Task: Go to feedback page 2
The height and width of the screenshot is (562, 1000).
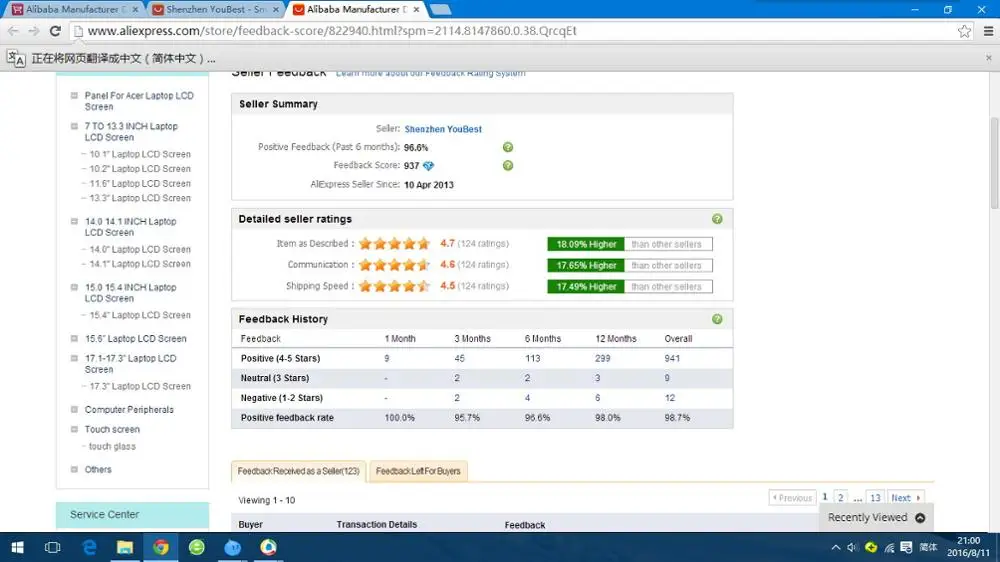Action: click(841, 498)
